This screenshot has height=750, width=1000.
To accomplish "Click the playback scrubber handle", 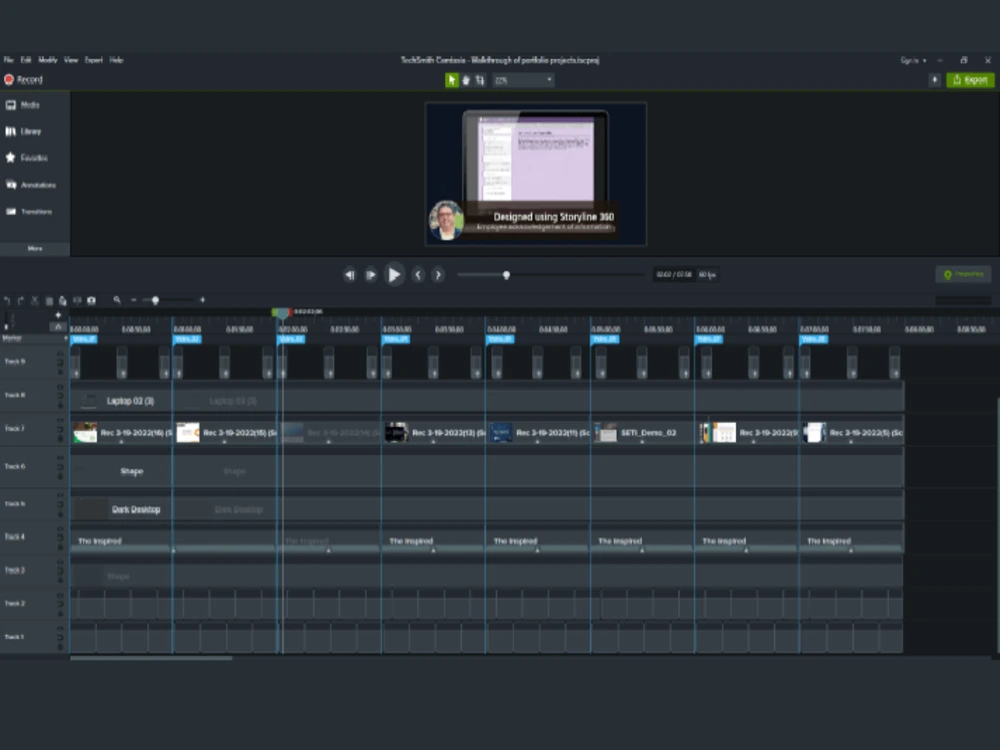I will coord(506,275).
